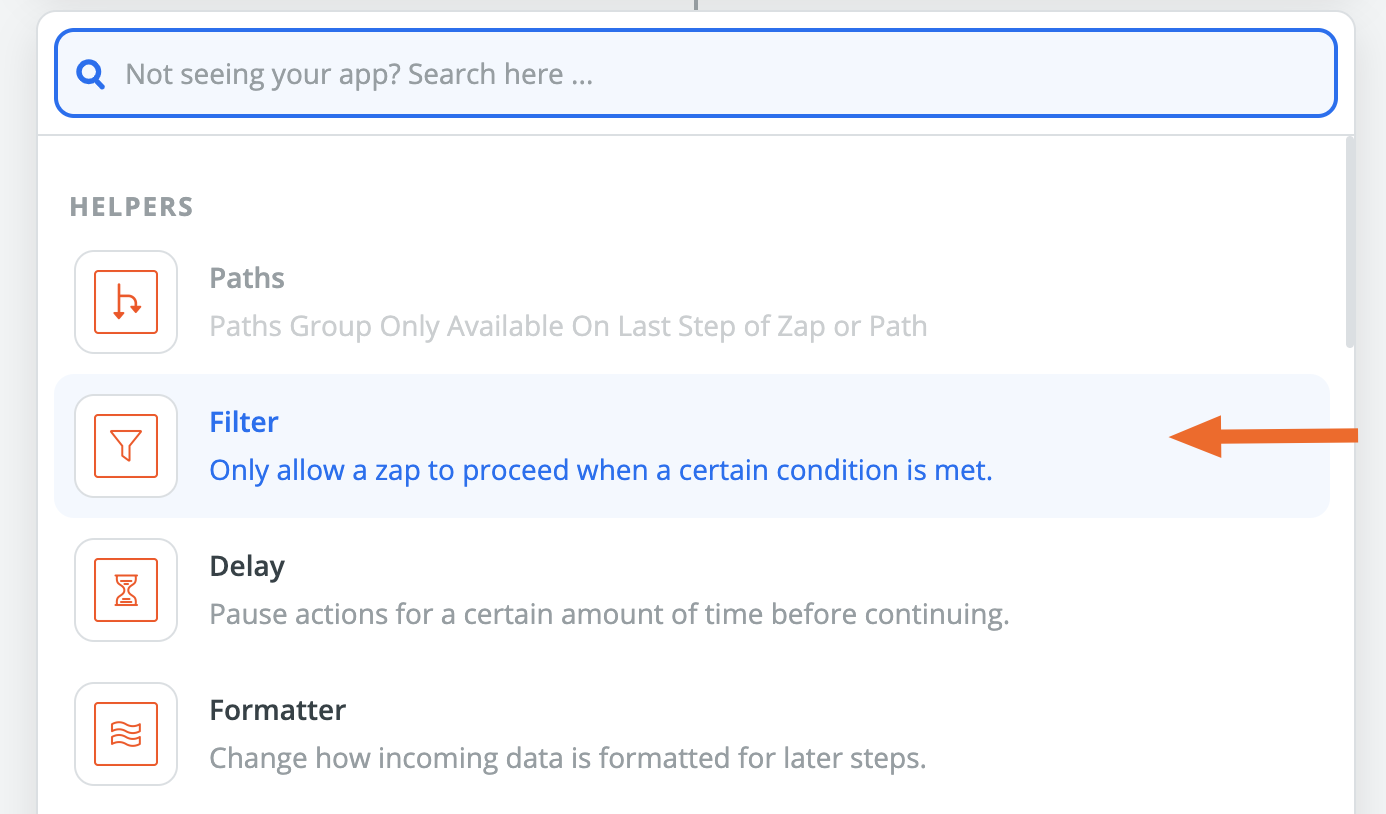Click the Filter funnel icon

point(126,446)
